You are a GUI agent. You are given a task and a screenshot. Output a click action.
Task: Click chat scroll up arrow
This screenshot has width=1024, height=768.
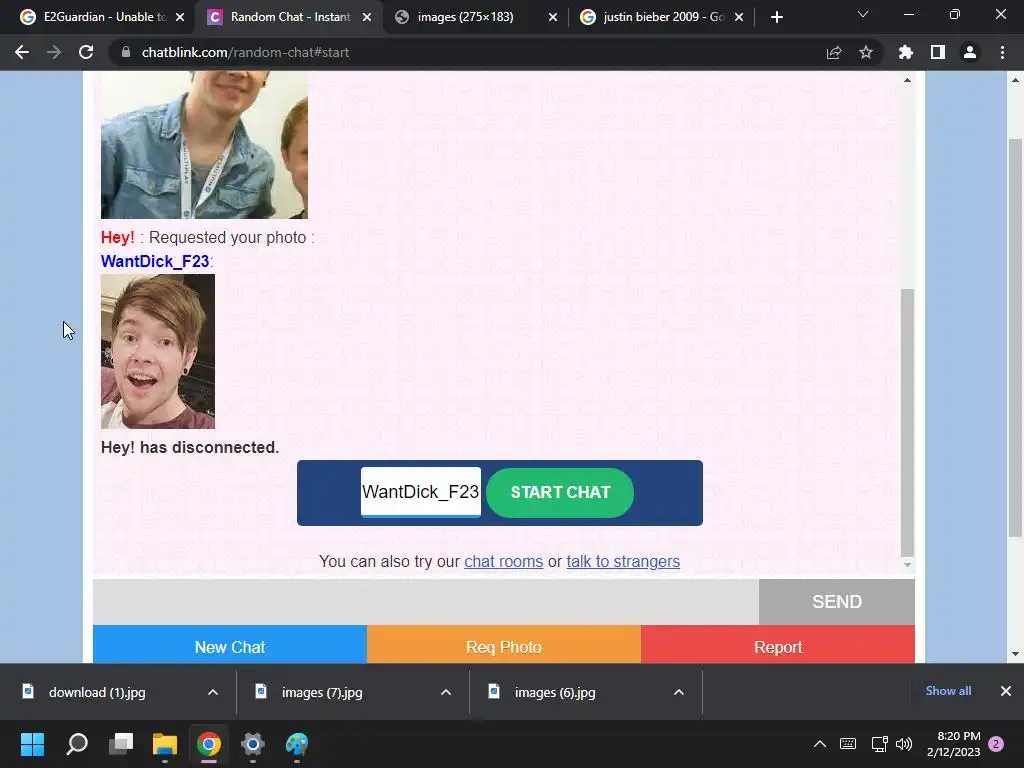click(907, 80)
